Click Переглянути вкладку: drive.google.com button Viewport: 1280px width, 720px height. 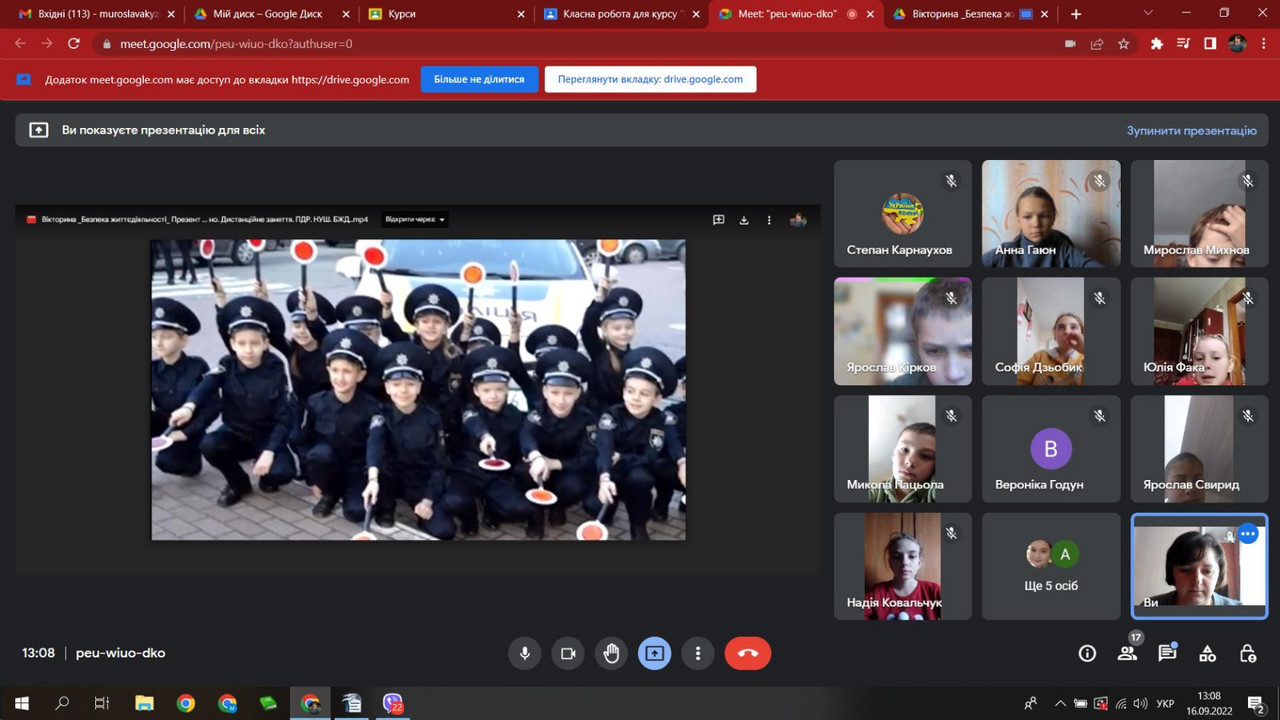(650, 79)
